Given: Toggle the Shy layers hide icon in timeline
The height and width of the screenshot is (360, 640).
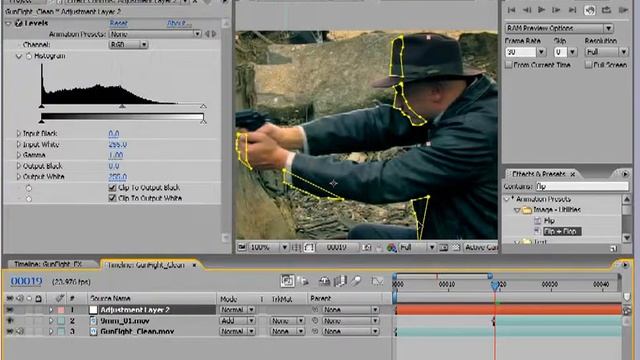Looking at the screenshot, I should pos(324,281).
